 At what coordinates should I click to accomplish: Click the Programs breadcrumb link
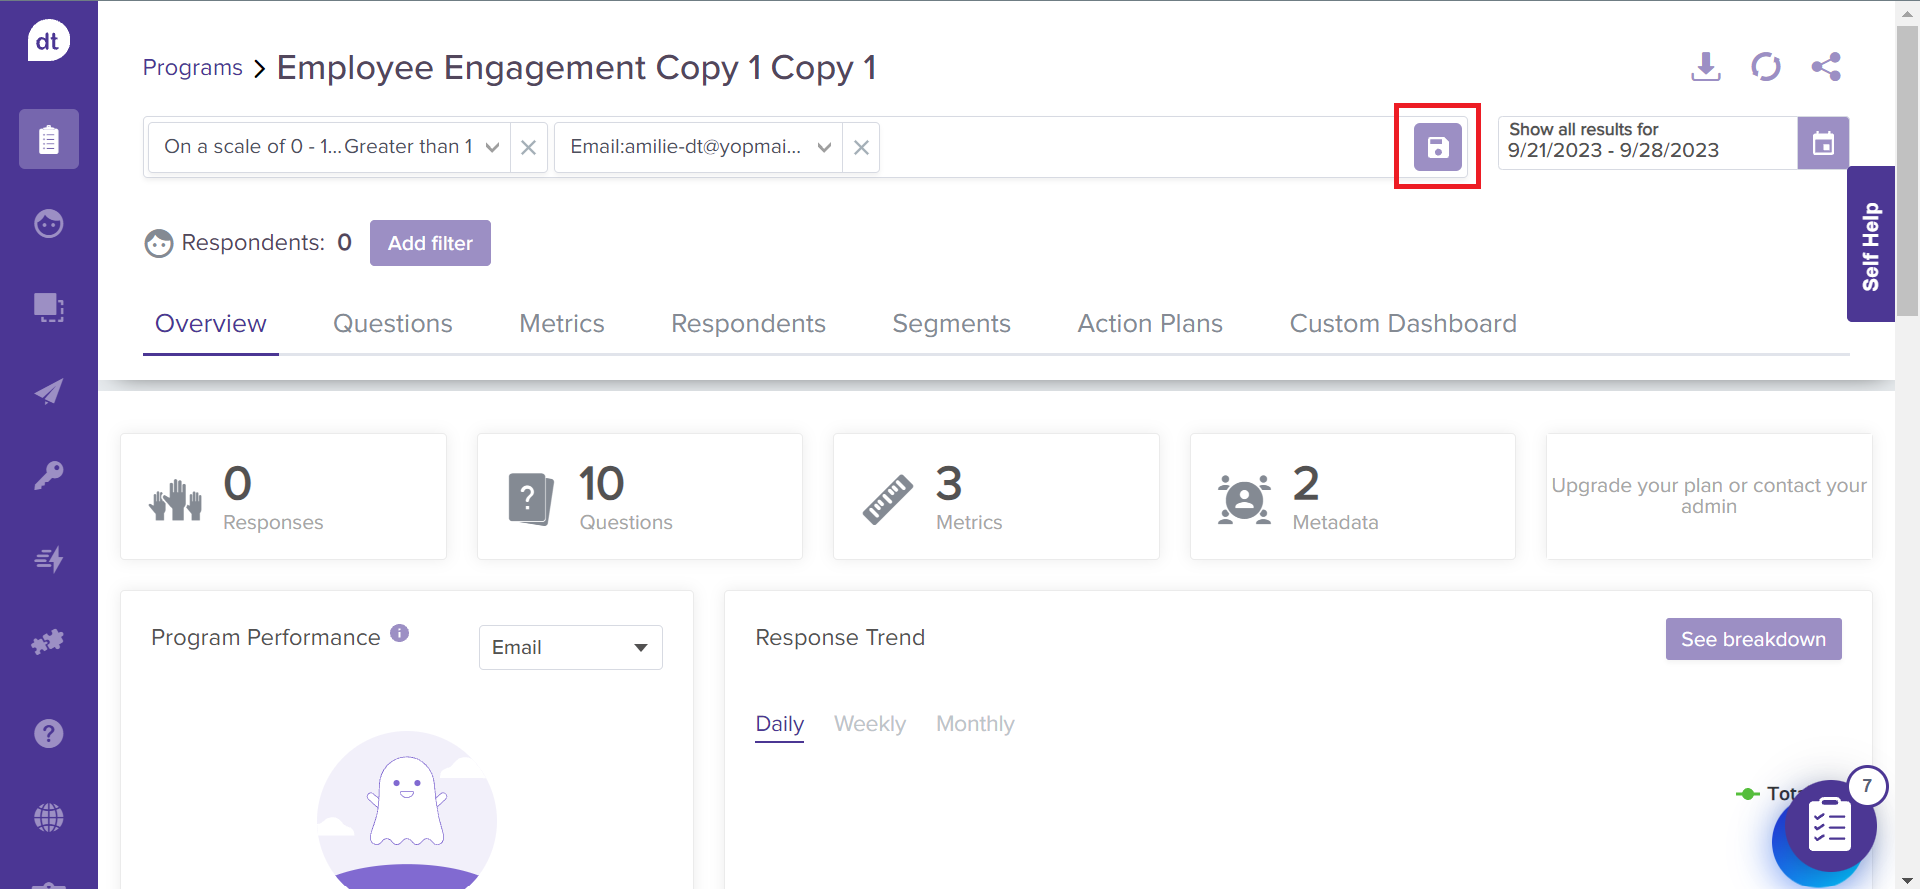192,68
